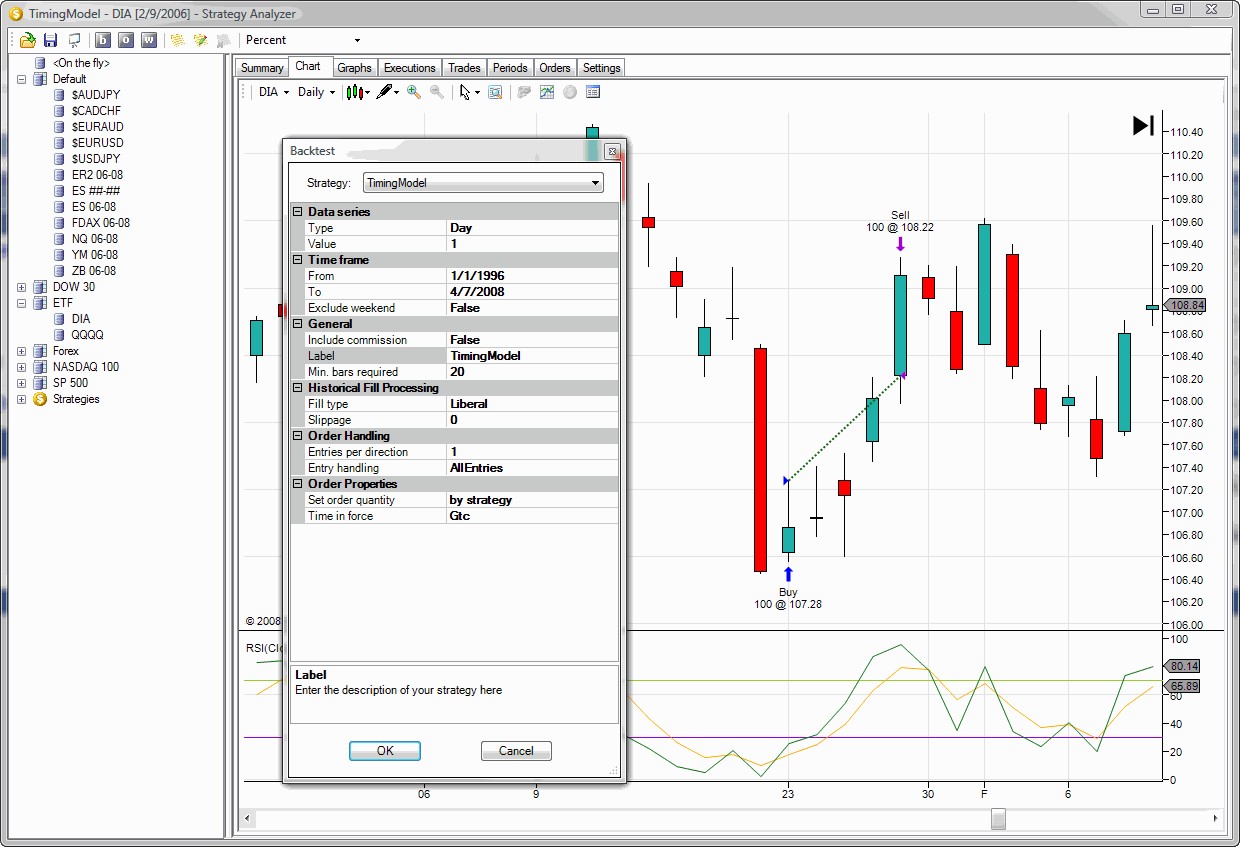This screenshot has width=1240, height=847.
Task: Select the pointer cursor tool
Action: (x=466, y=91)
